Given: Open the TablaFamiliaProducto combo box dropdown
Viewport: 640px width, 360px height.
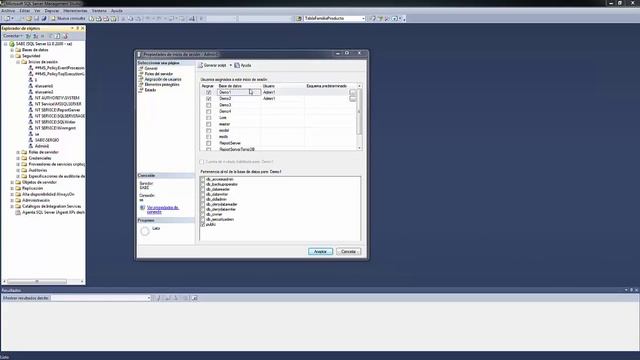Looking at the screenshot, I should point(363,18).
